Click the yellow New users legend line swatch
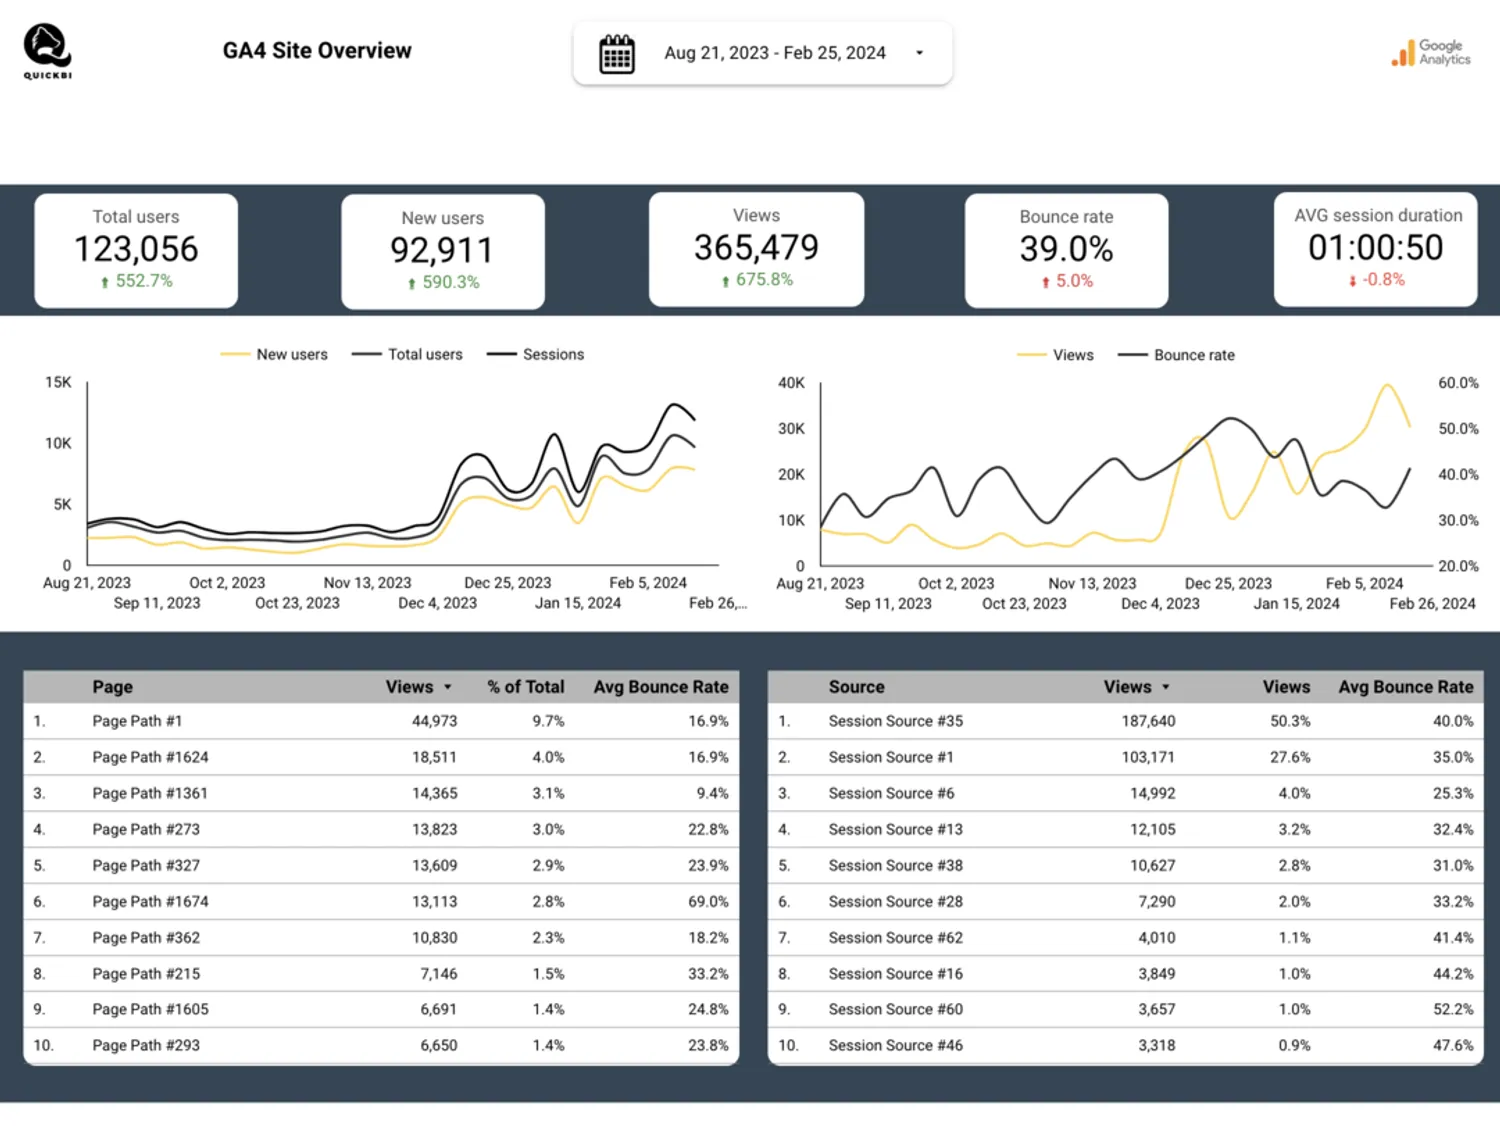1500x1126 pixels. point(235,354)
